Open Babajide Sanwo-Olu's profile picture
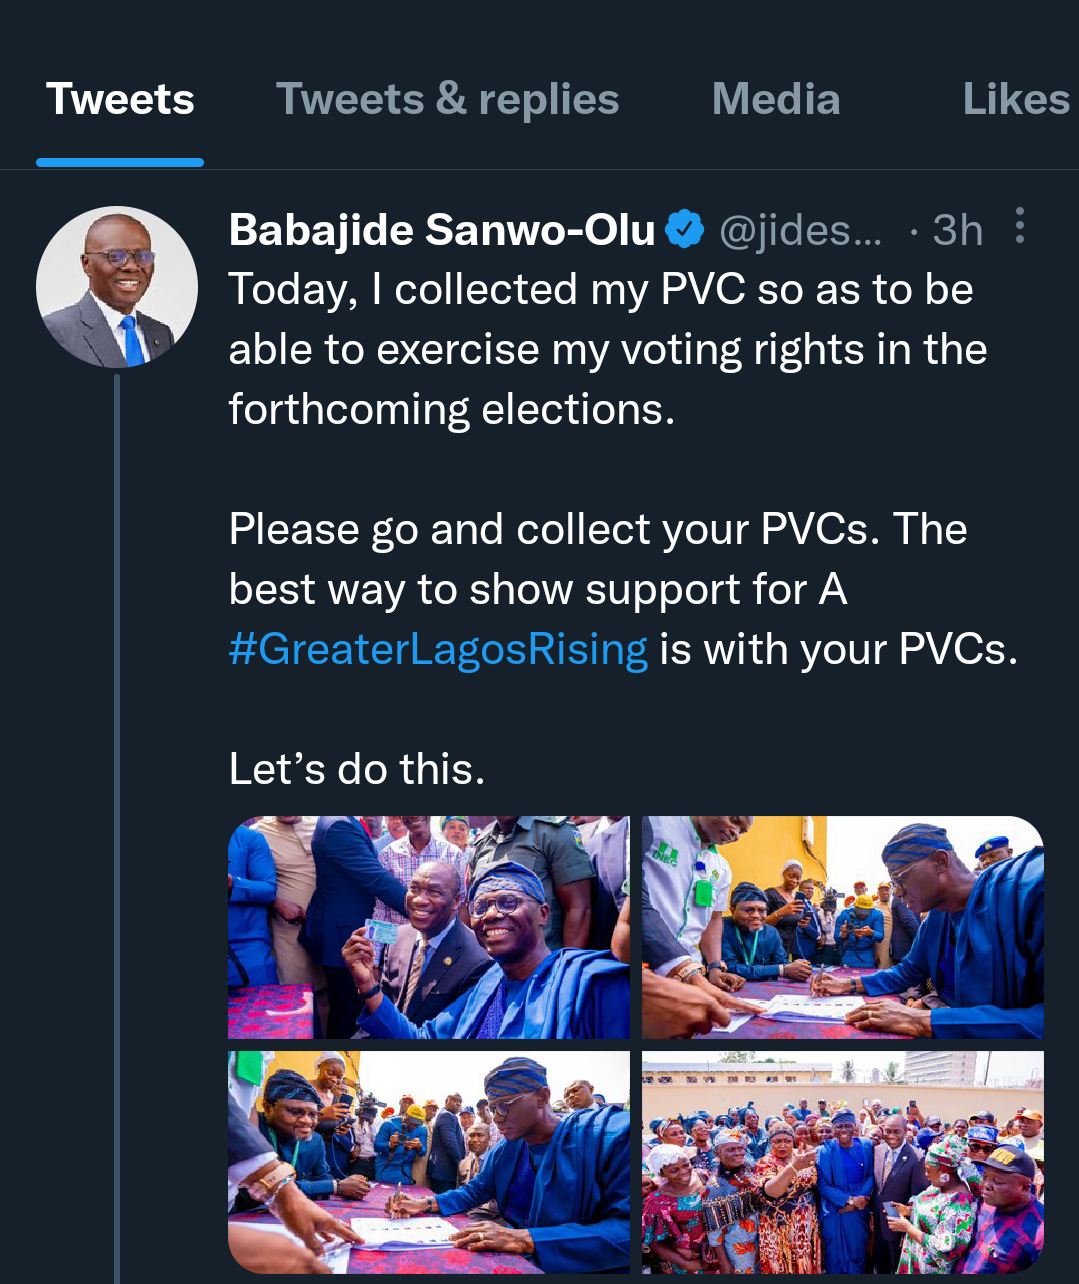1079x1284 pixels. [x=117, y=287]
